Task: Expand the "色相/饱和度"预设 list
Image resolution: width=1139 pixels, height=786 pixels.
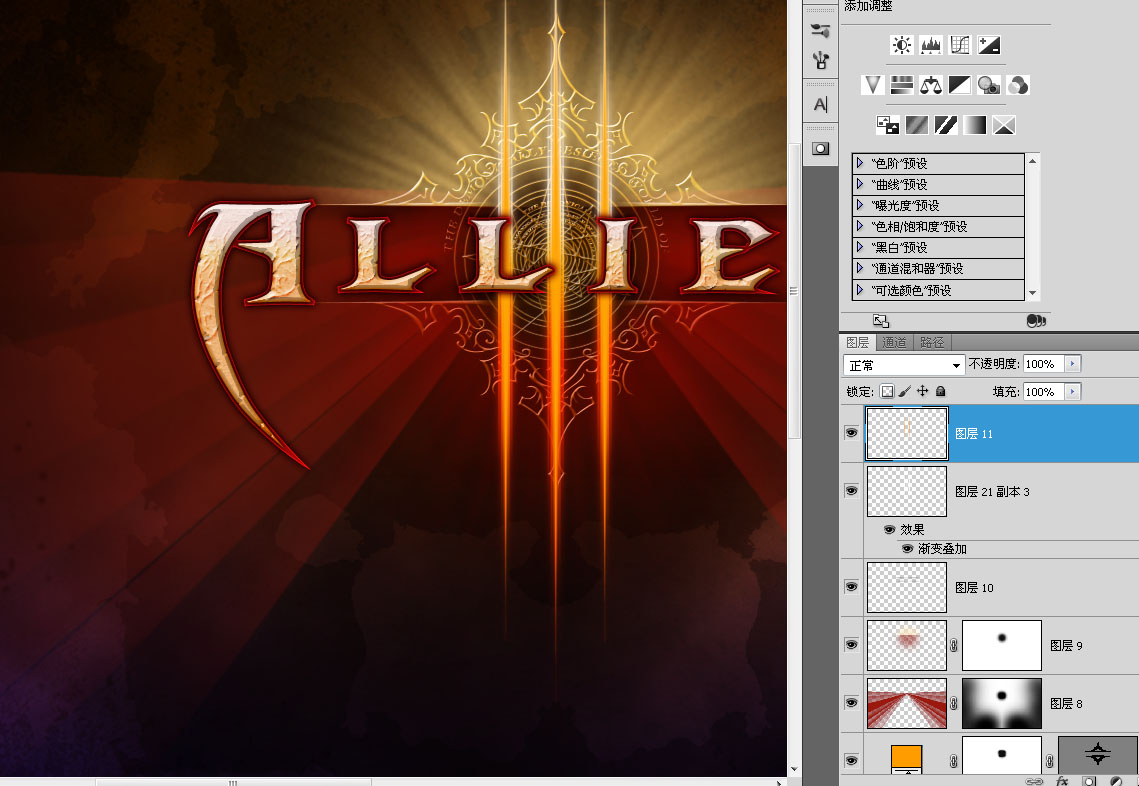Action: click(x=860, y=226)
